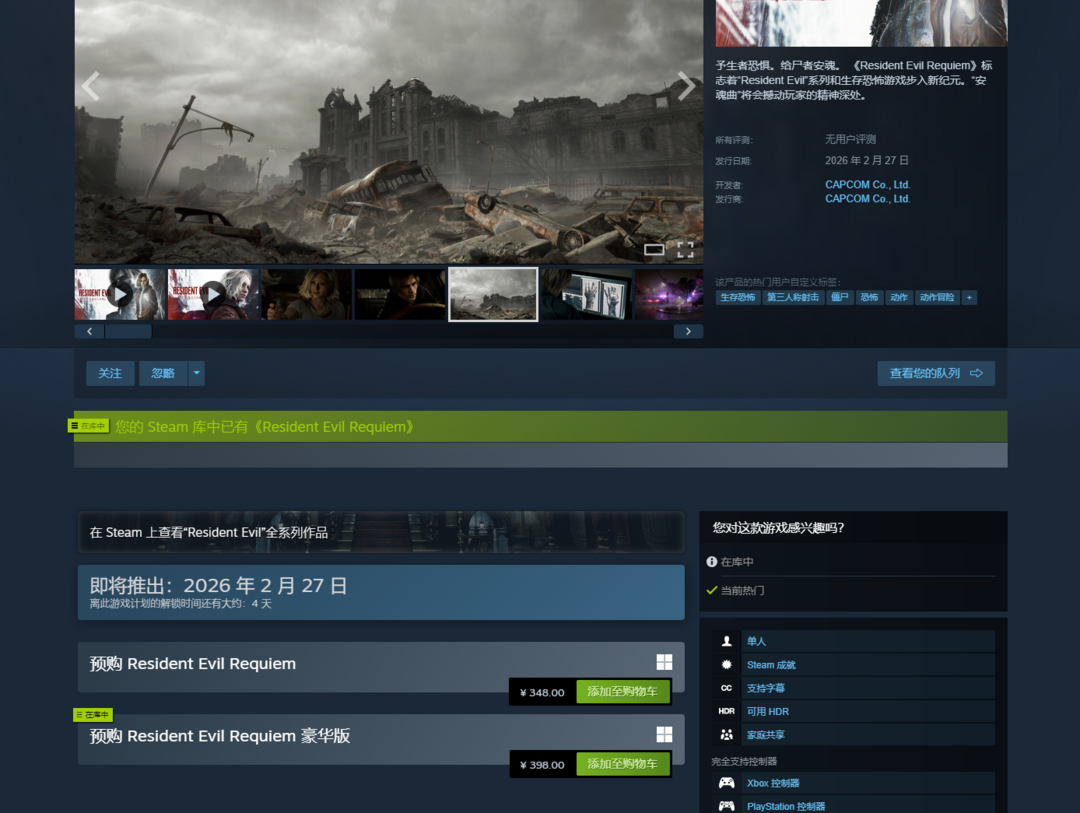1080x813 pixels.
Task: Open the fullscreen icon on the screenshot viewer
Action: point(685,249)
